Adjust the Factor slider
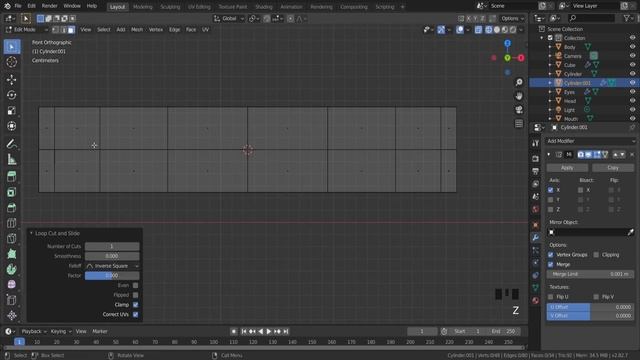This screenshot has width=640, height=360. [112, 276]
